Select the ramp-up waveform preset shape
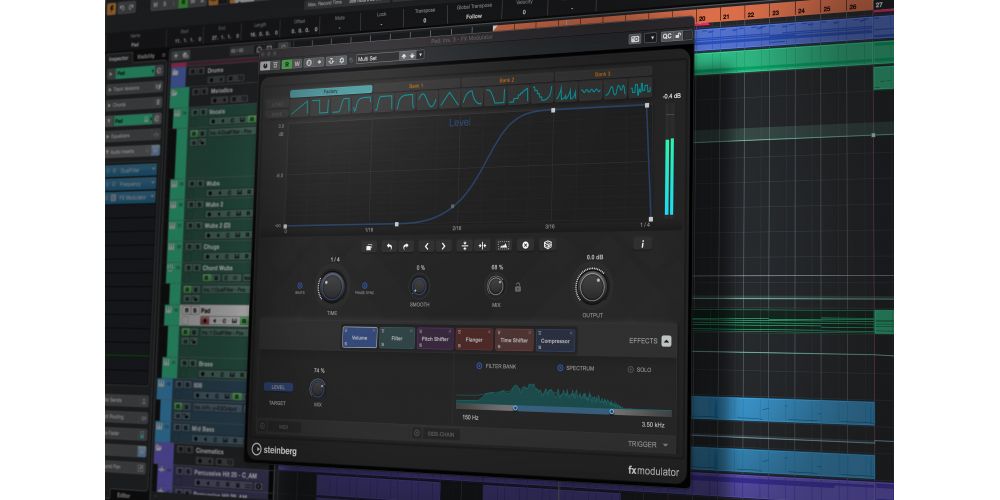Screen dimensions: 1000x500 [x=300, y=107]
